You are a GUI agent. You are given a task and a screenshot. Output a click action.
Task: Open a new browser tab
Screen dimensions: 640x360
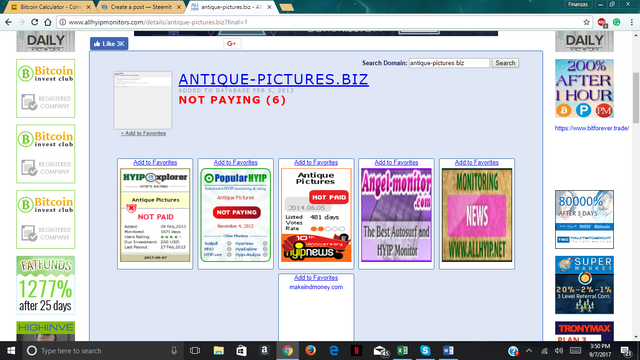(x=287, y=7)
